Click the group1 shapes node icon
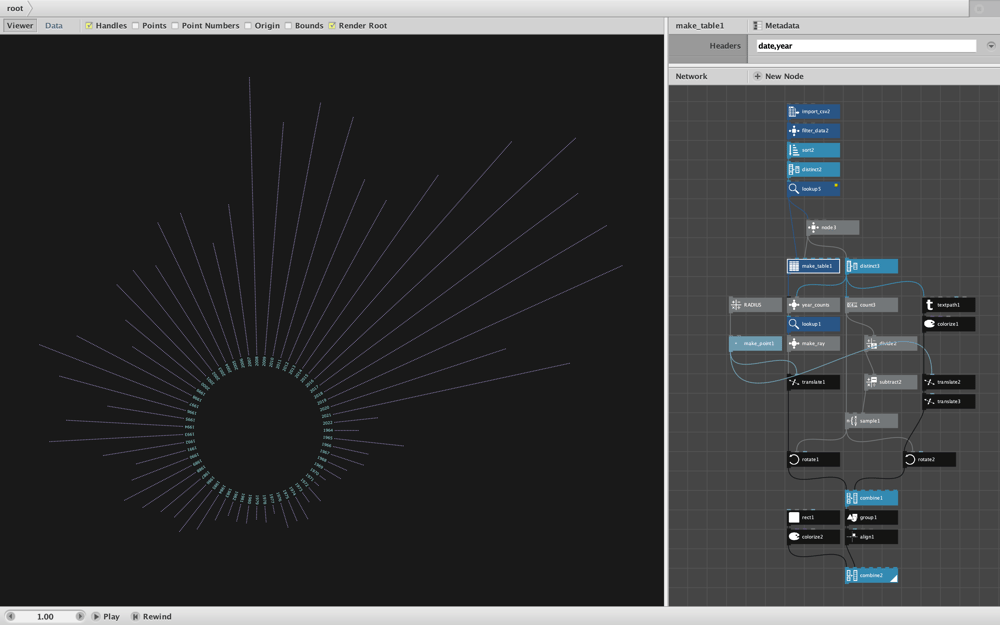The height and width of the screenshot is (625, 1000). 851,517
